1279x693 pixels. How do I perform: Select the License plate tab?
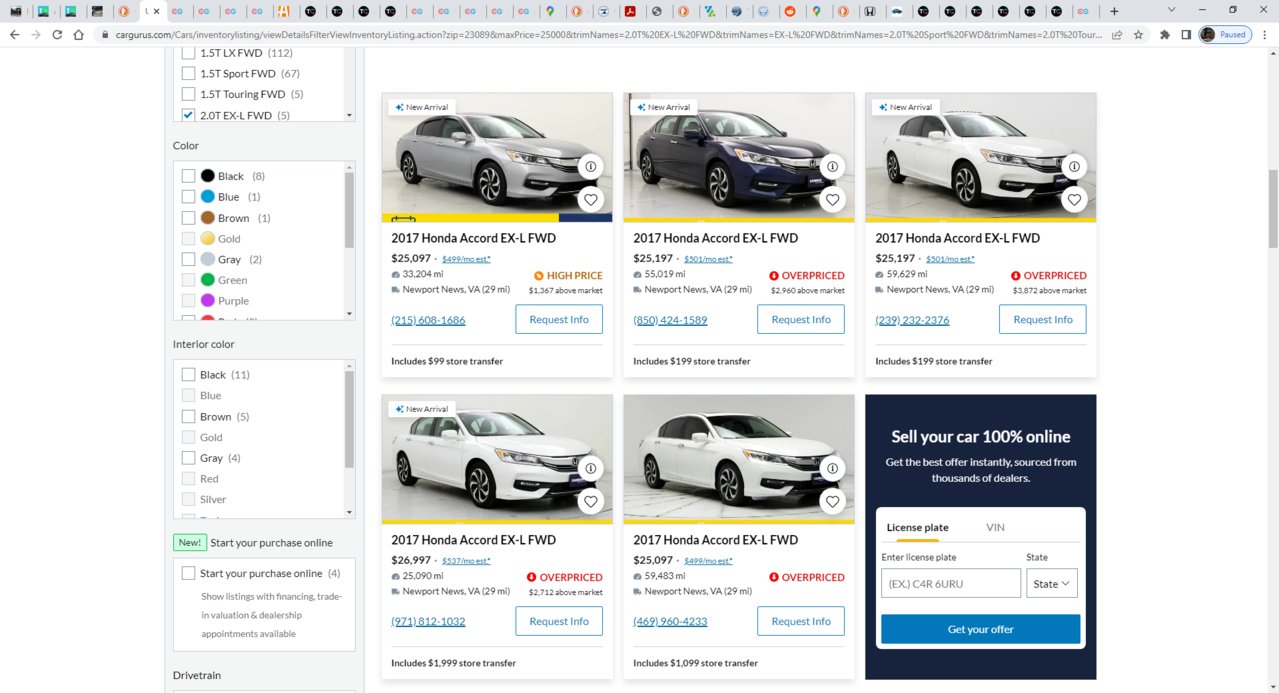click(x=917, y=527)
